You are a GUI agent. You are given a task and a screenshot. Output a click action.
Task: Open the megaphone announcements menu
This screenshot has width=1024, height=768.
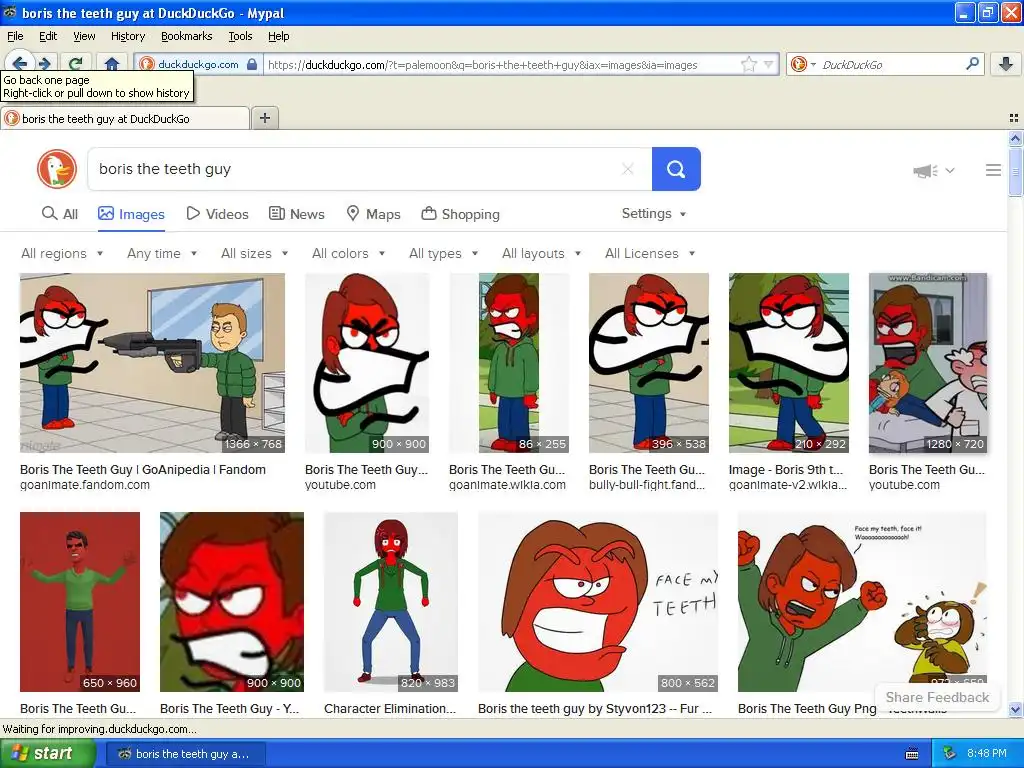[x=933, y=170]
